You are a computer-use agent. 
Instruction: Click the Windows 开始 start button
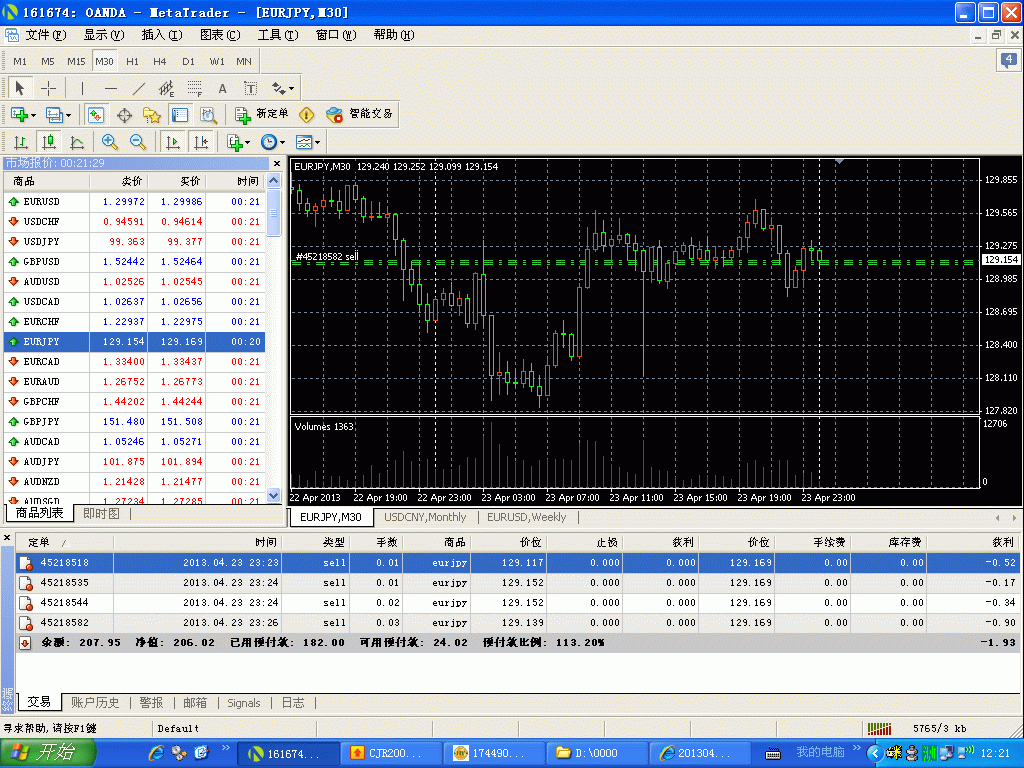[47, 753]
